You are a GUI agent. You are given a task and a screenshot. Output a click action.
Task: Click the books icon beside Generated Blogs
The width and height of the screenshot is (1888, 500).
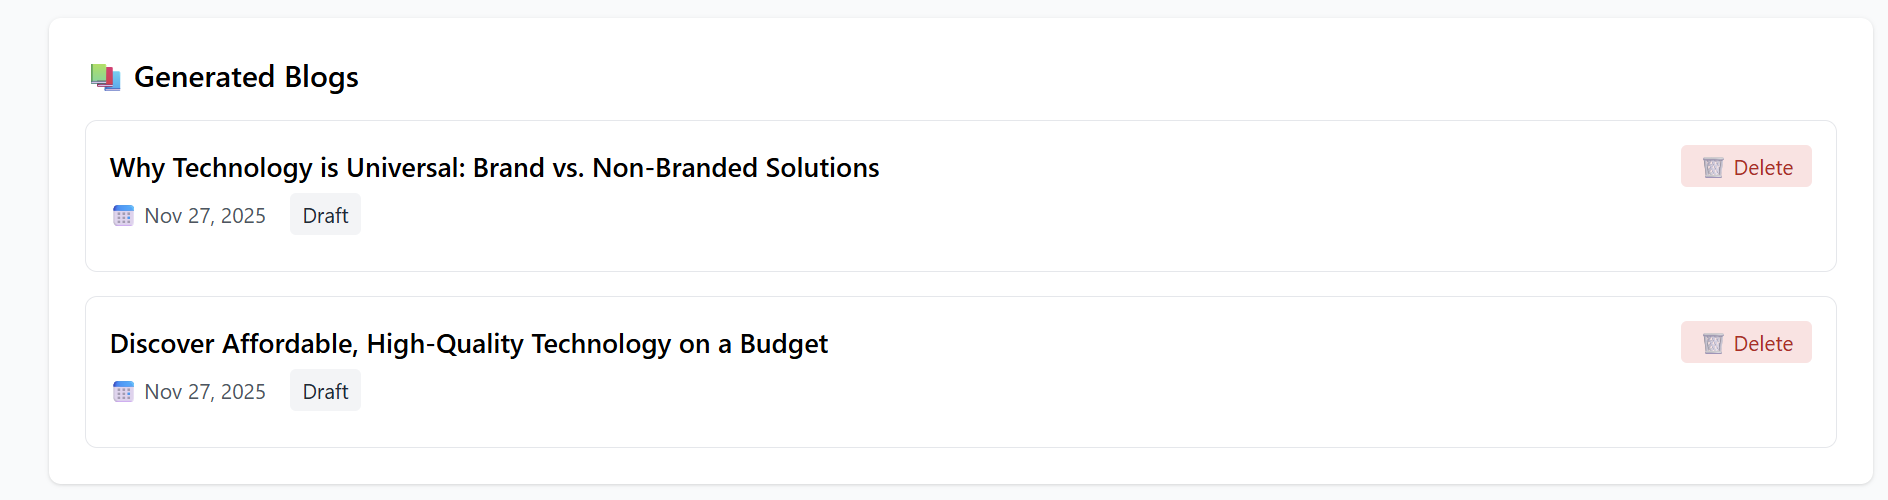tap(105, 77)
